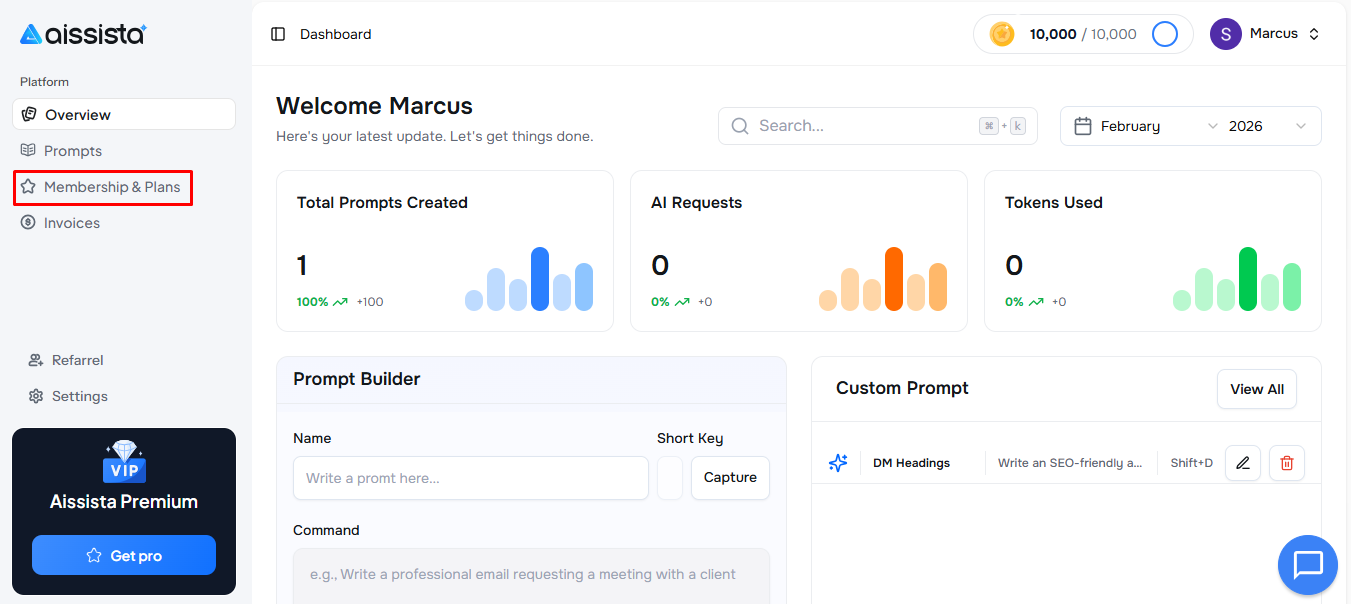1351x604 pixels.
Task: Go to Membership & Plans
Action: [102, 187]
